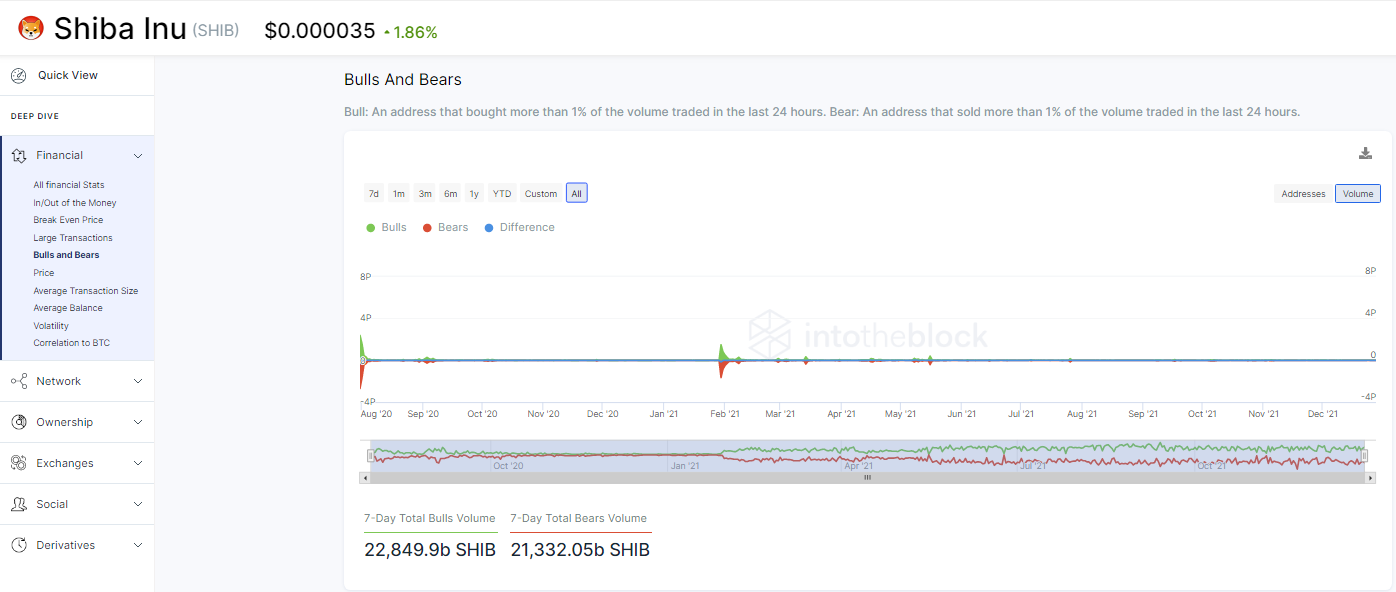Switch chart to Volume view

(x=1358, y=194)
